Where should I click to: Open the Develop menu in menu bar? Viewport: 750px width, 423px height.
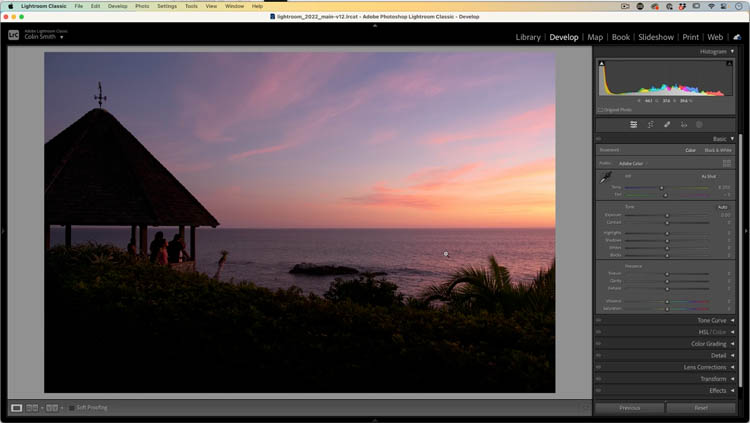[117, 6]
